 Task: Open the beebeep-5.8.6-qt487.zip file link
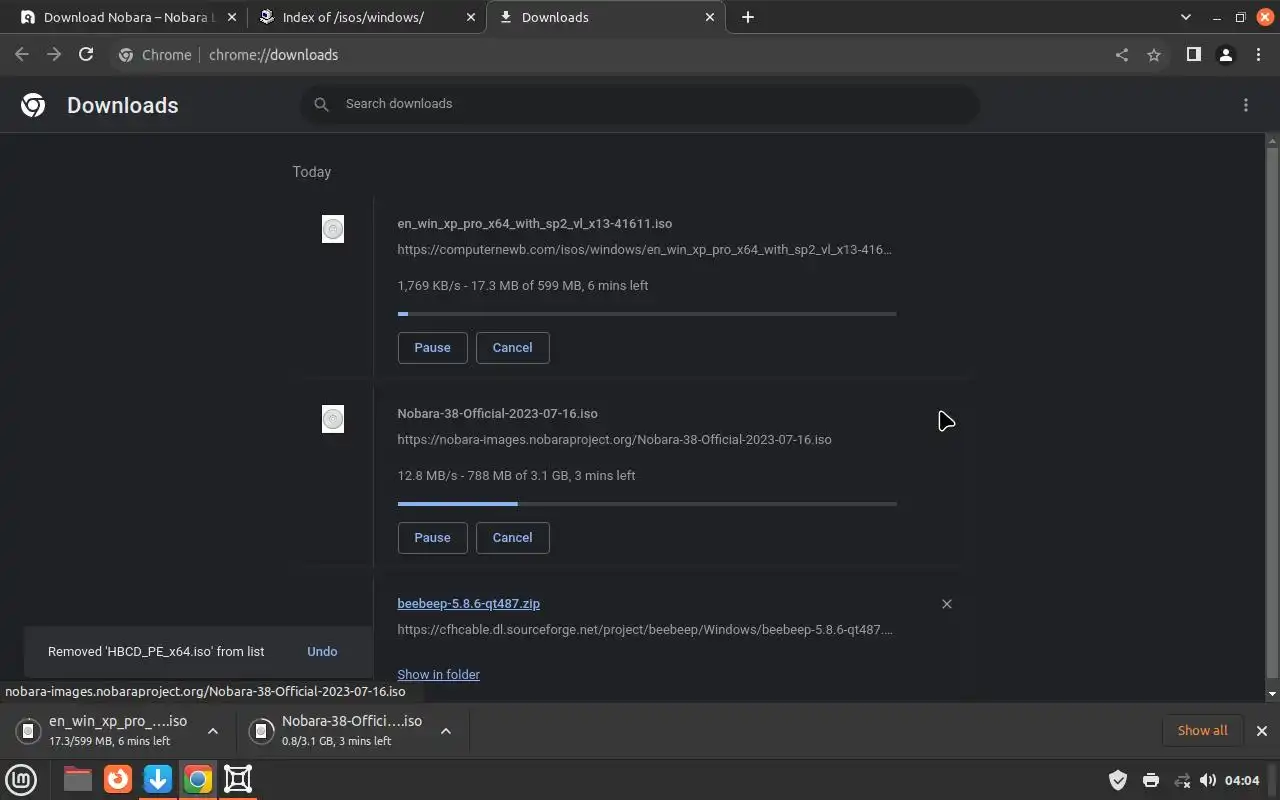coord(468,604)
